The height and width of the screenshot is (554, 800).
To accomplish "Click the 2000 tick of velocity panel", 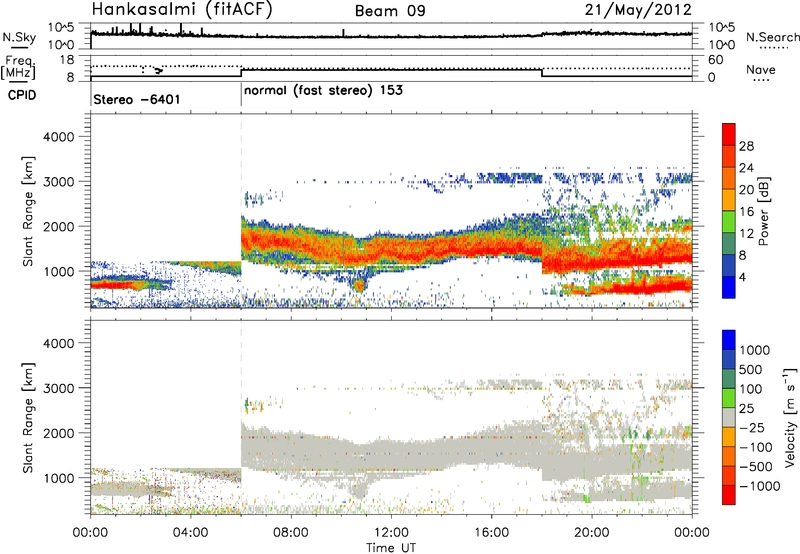I will coord(58,433).
